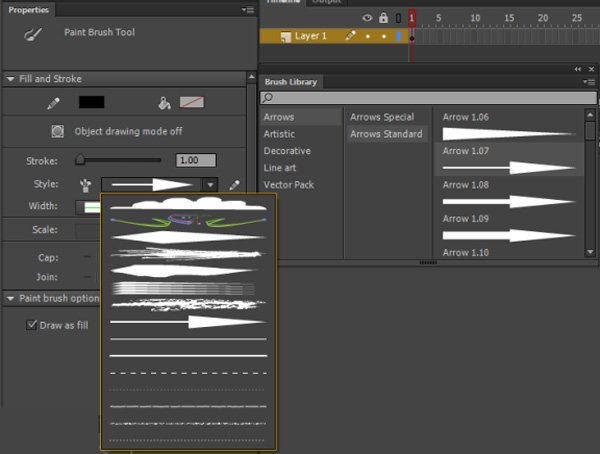Click the frame 1 keyframe in Layer 1

coord(412,37)
